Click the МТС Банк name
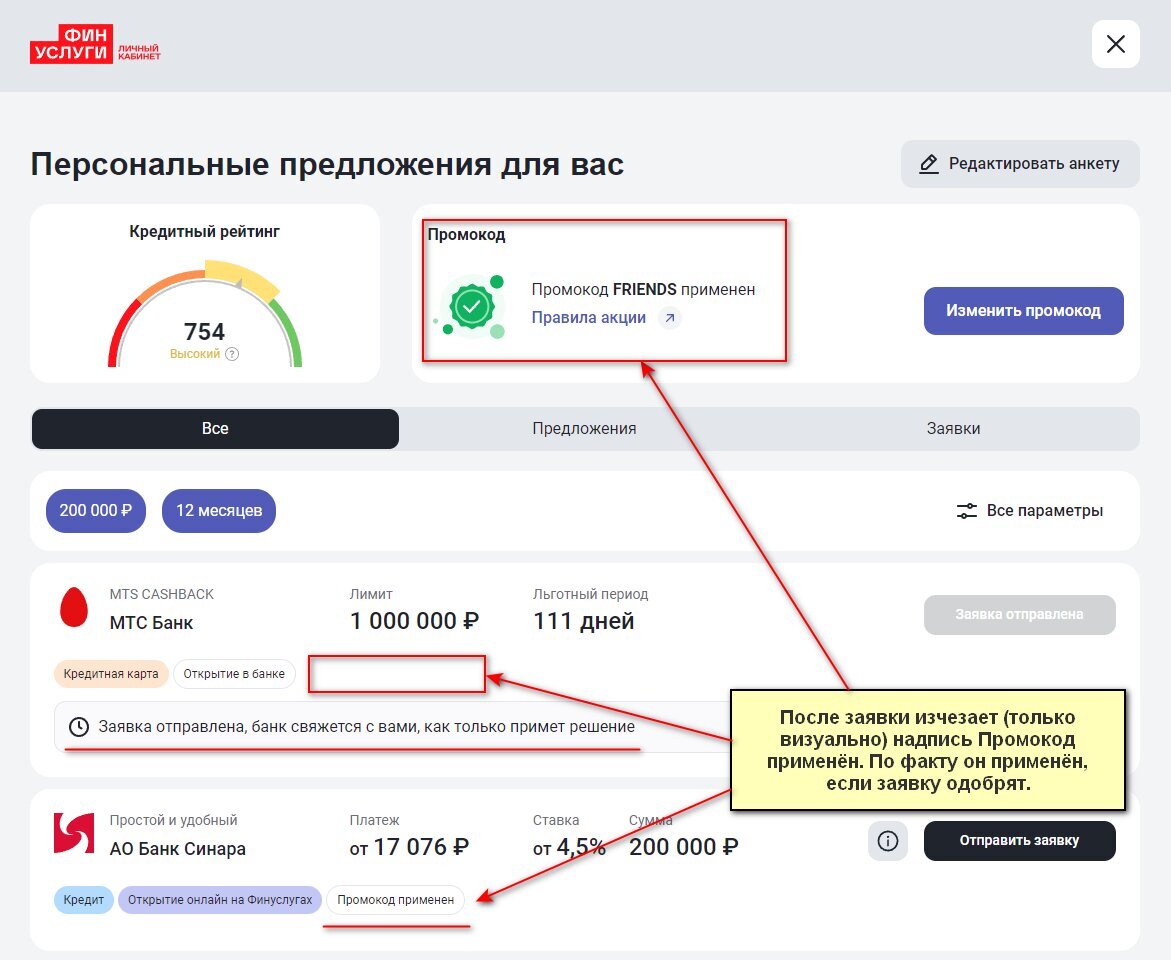 point(152,623)
